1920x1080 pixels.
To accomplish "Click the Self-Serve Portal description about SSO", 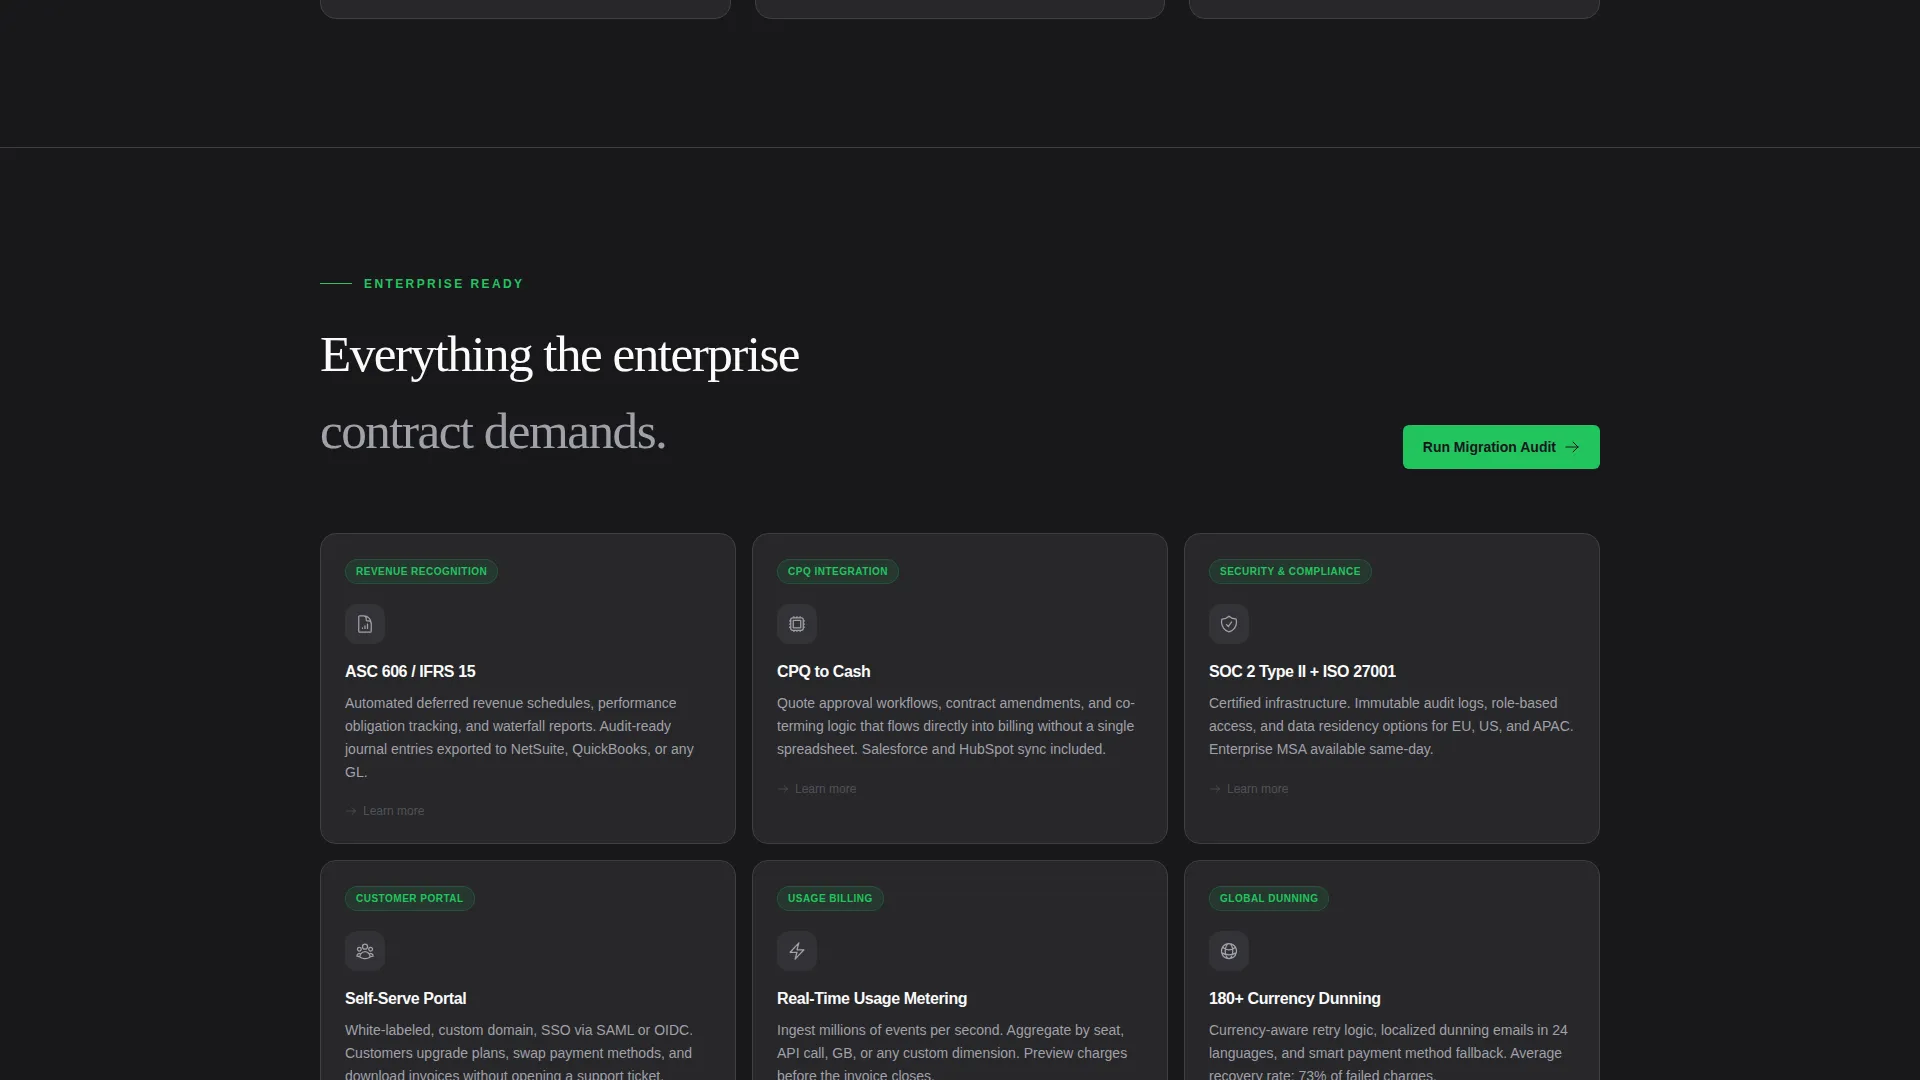I will pos(519,1051).
